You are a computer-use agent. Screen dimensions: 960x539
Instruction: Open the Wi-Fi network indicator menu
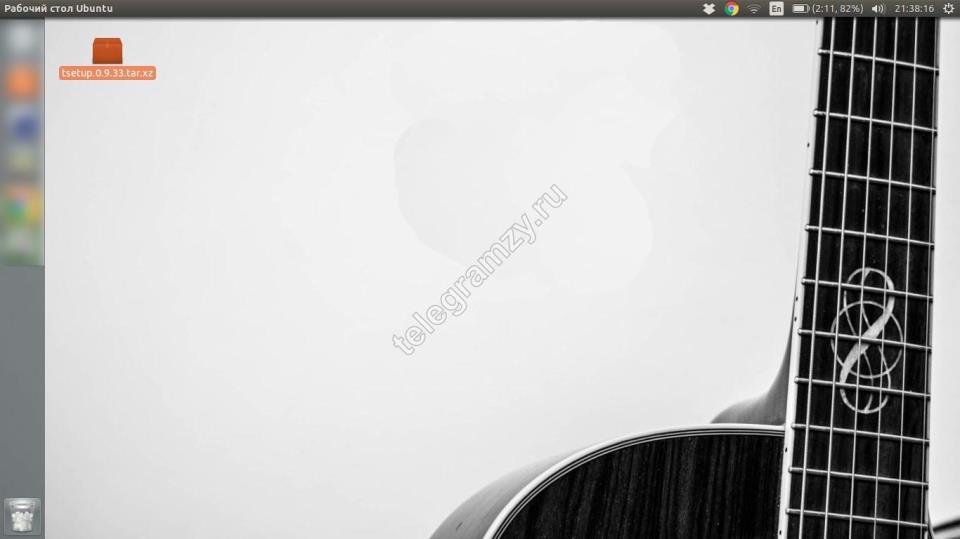[754, 9]
